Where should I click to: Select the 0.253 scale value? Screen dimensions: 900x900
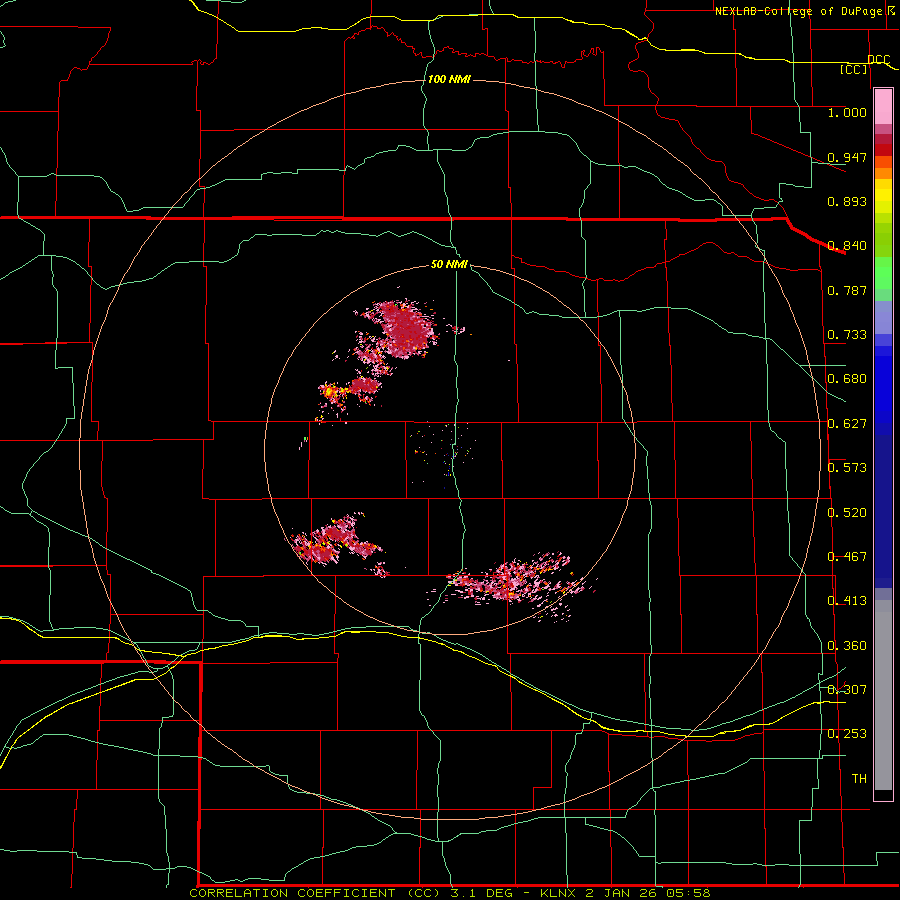tap(847, 734)
